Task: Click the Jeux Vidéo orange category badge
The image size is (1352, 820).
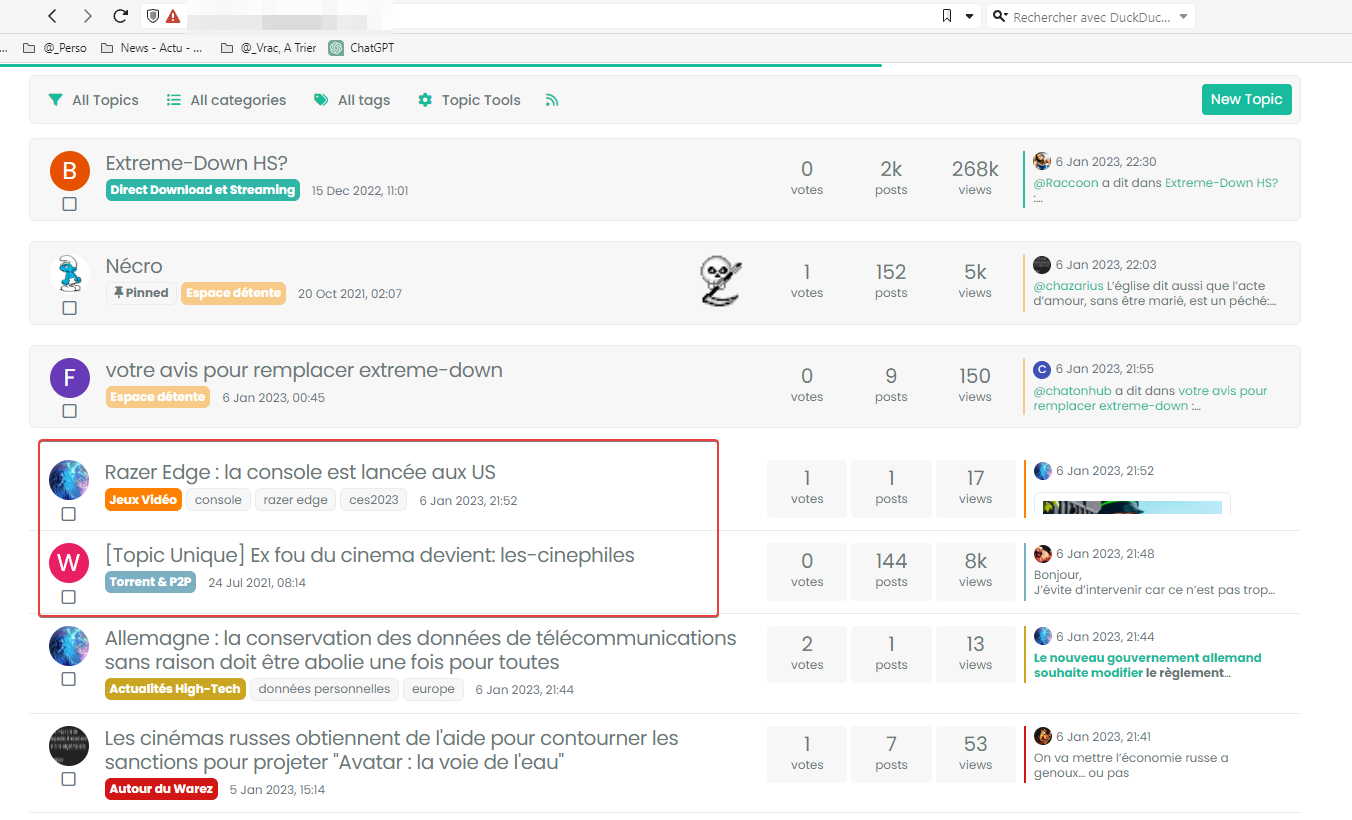Action: point(143,500)
